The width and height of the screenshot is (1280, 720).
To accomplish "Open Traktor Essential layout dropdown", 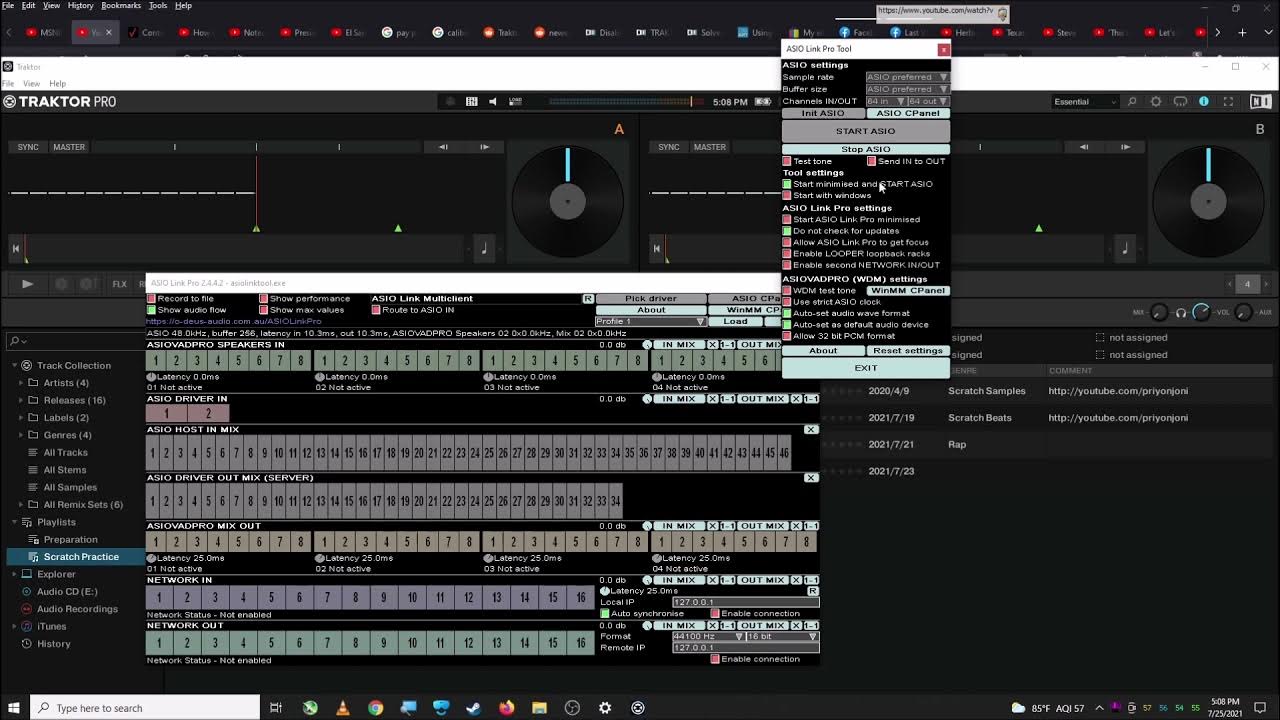I will coord(1085,101).
